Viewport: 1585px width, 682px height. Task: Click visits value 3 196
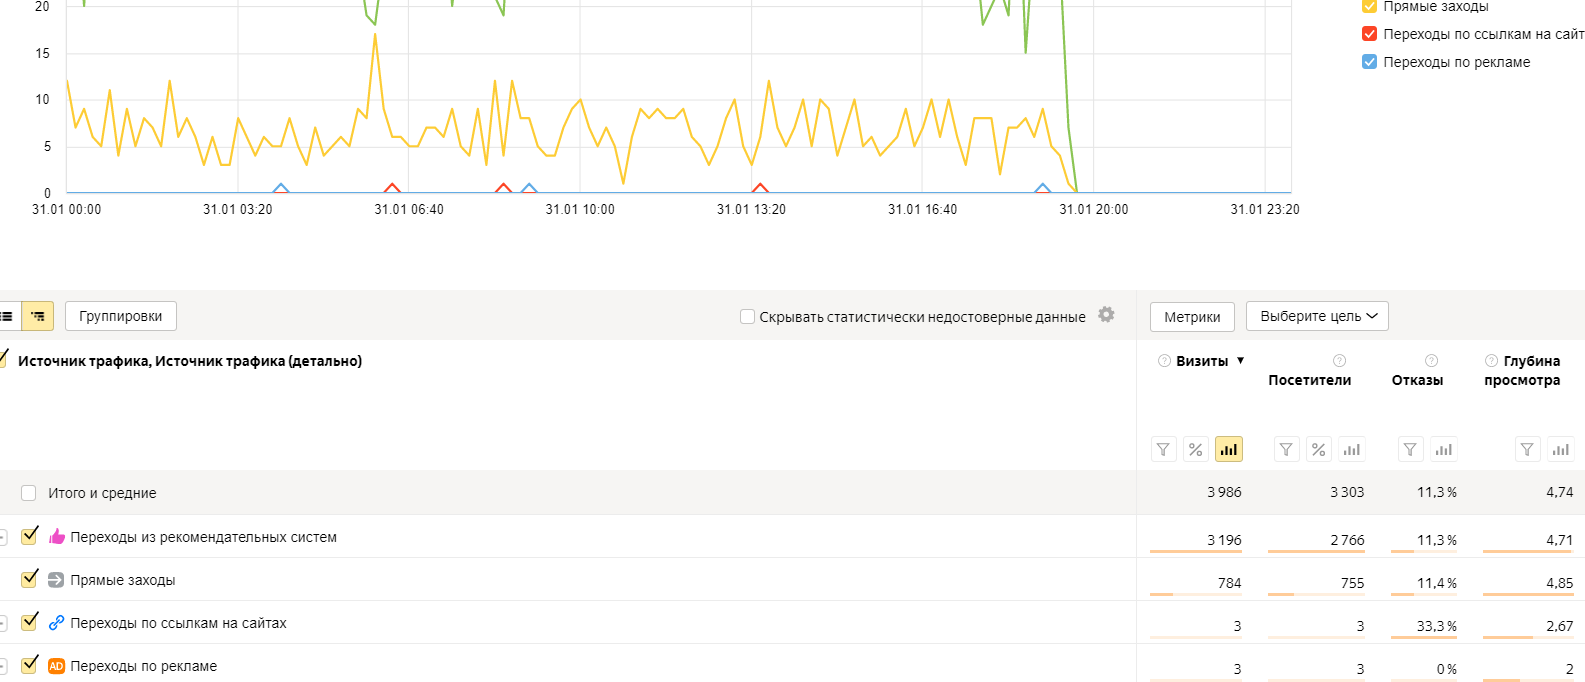[x=1224, y=540]
